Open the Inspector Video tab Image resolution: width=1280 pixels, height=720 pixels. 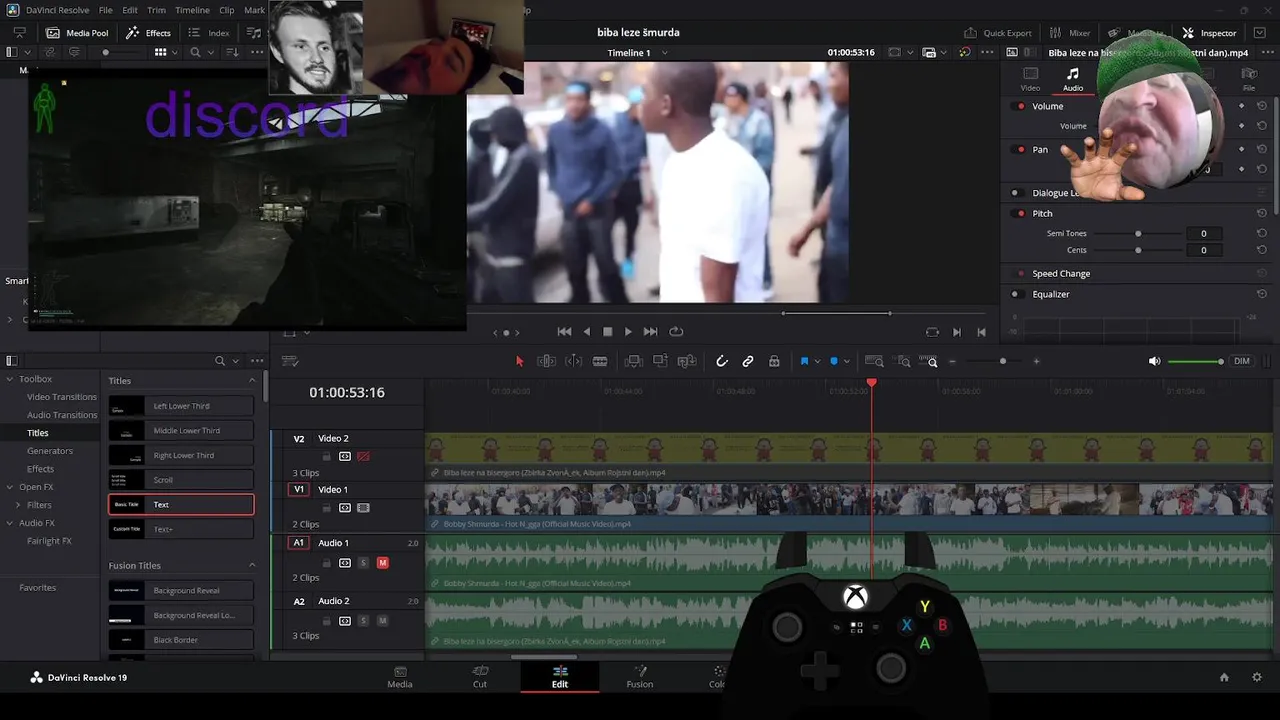tap(1030, 79)
